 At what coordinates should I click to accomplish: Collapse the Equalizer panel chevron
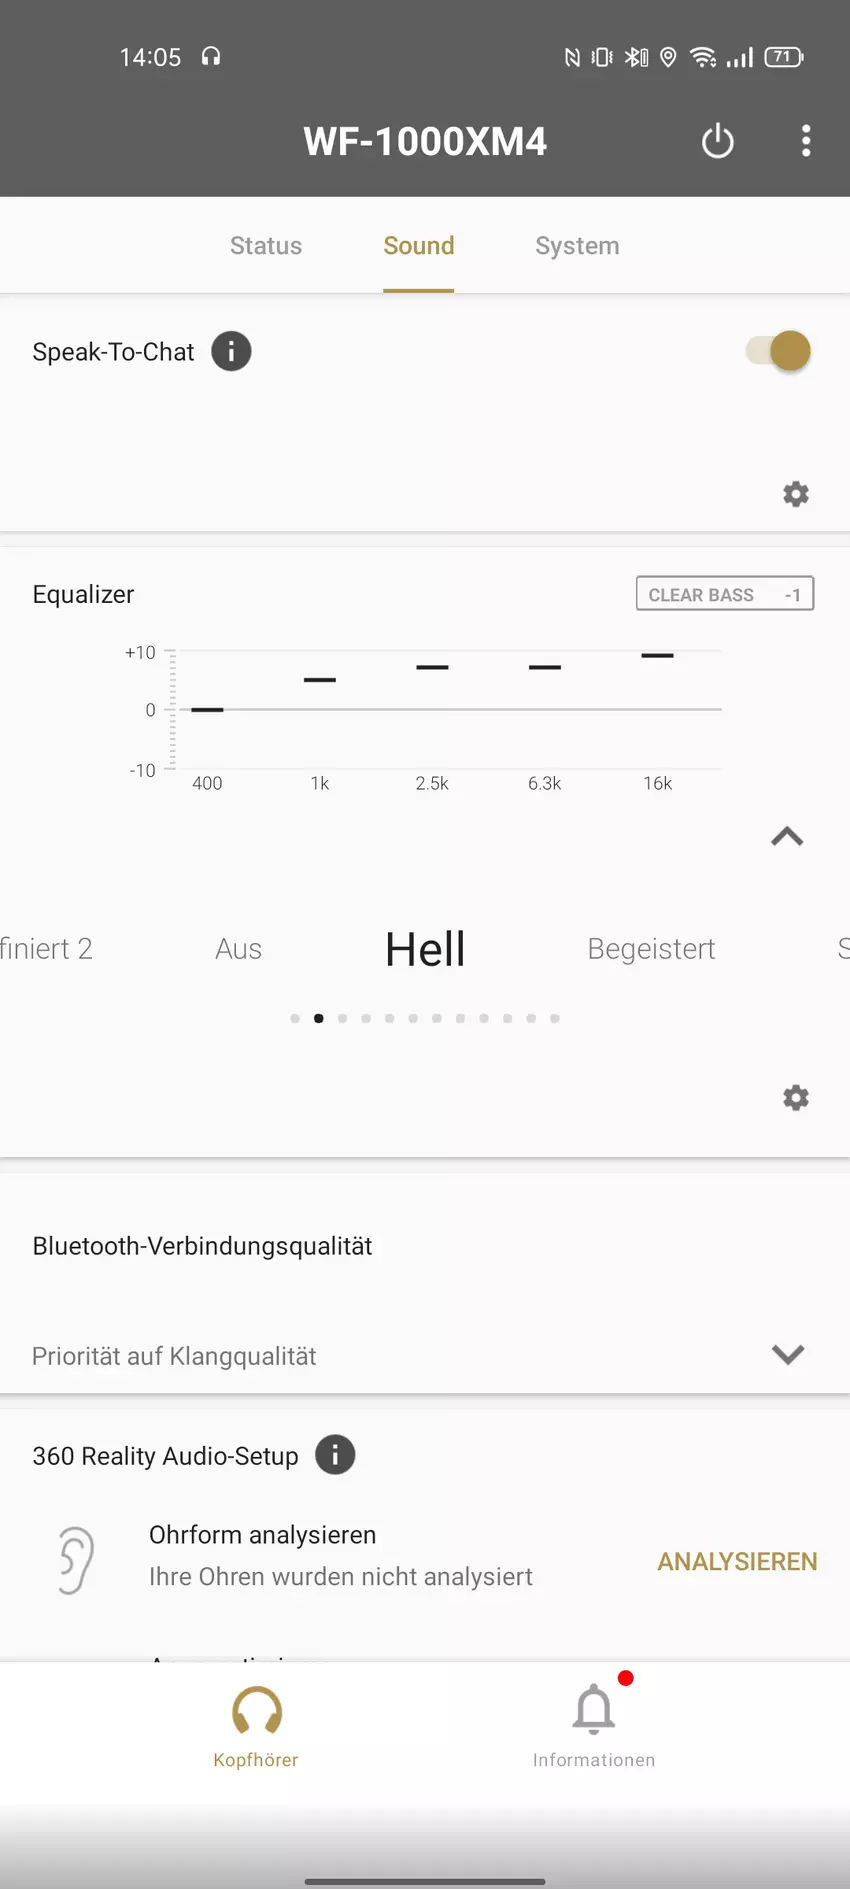[787, 837]
